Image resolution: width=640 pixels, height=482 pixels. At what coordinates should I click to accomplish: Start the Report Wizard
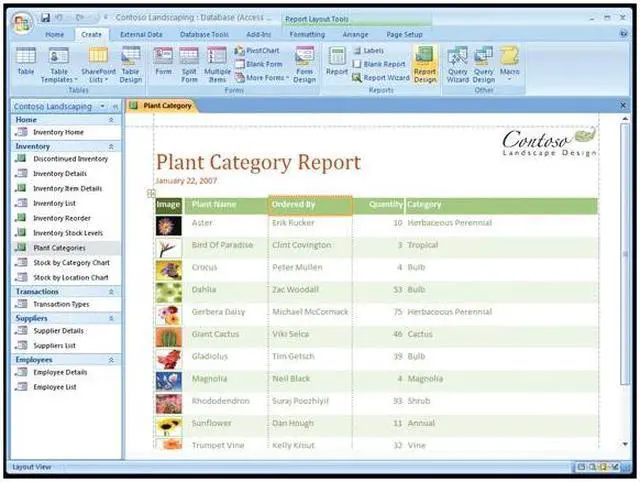385,77
